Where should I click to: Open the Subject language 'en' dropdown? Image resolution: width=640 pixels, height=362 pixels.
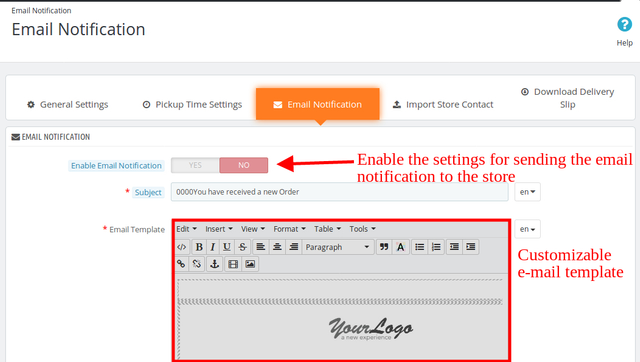coord(527,192)
